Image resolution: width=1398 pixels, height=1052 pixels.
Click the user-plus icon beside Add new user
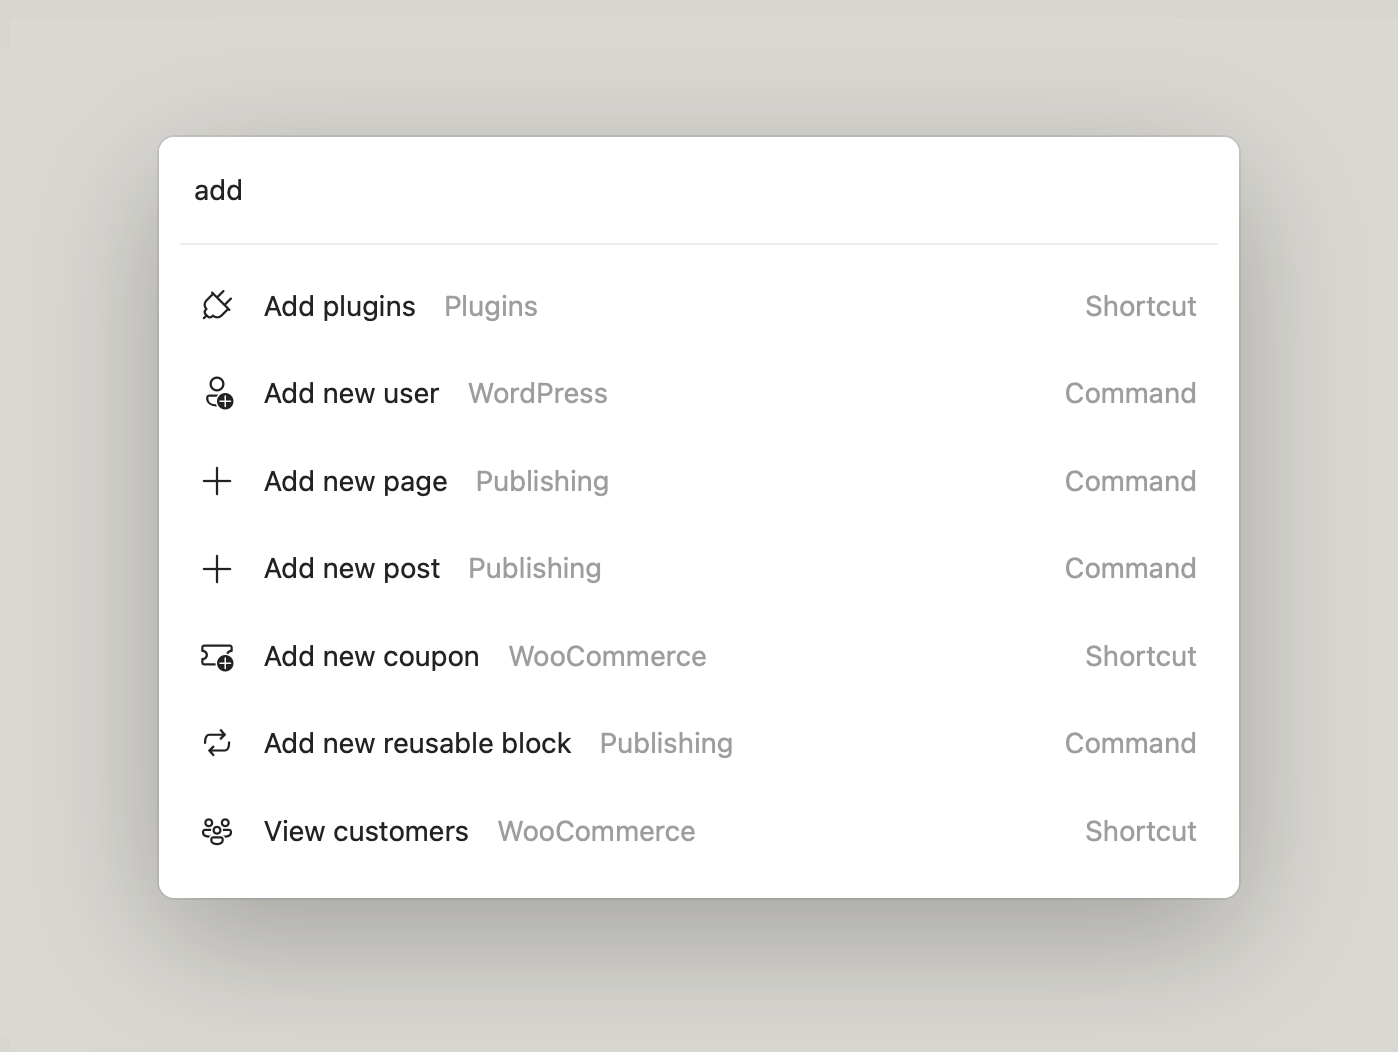(218, 393)
